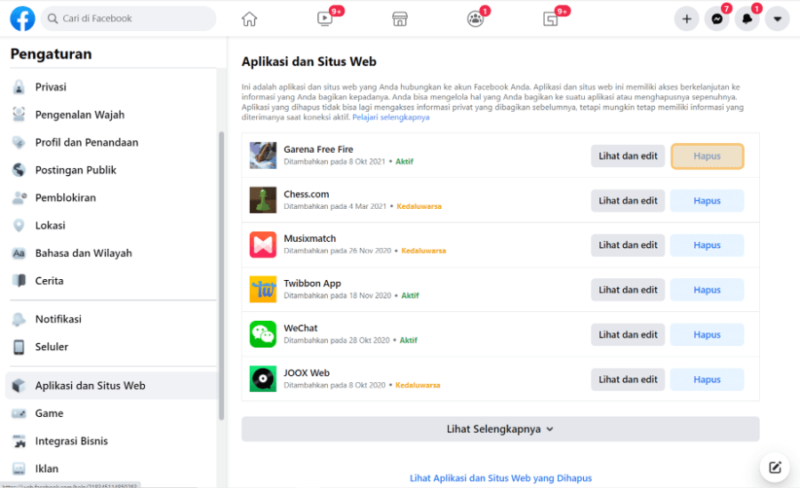Expand the list with Lihat Selengkapnya
Screen dimensions: 800x488
(500, 429)
